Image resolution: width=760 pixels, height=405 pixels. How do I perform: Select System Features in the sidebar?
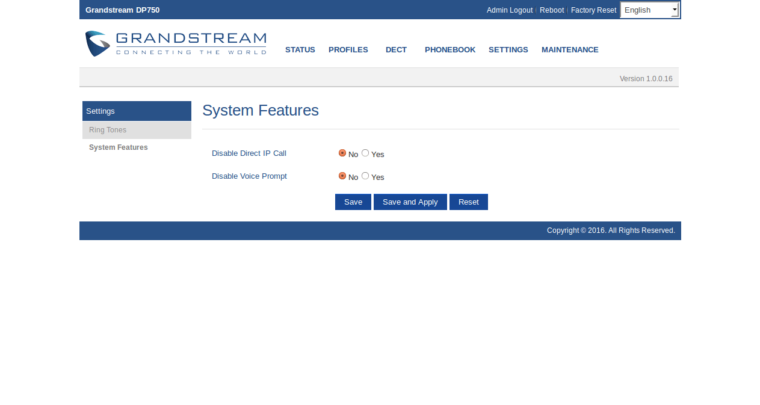click(x=118, y=147)
